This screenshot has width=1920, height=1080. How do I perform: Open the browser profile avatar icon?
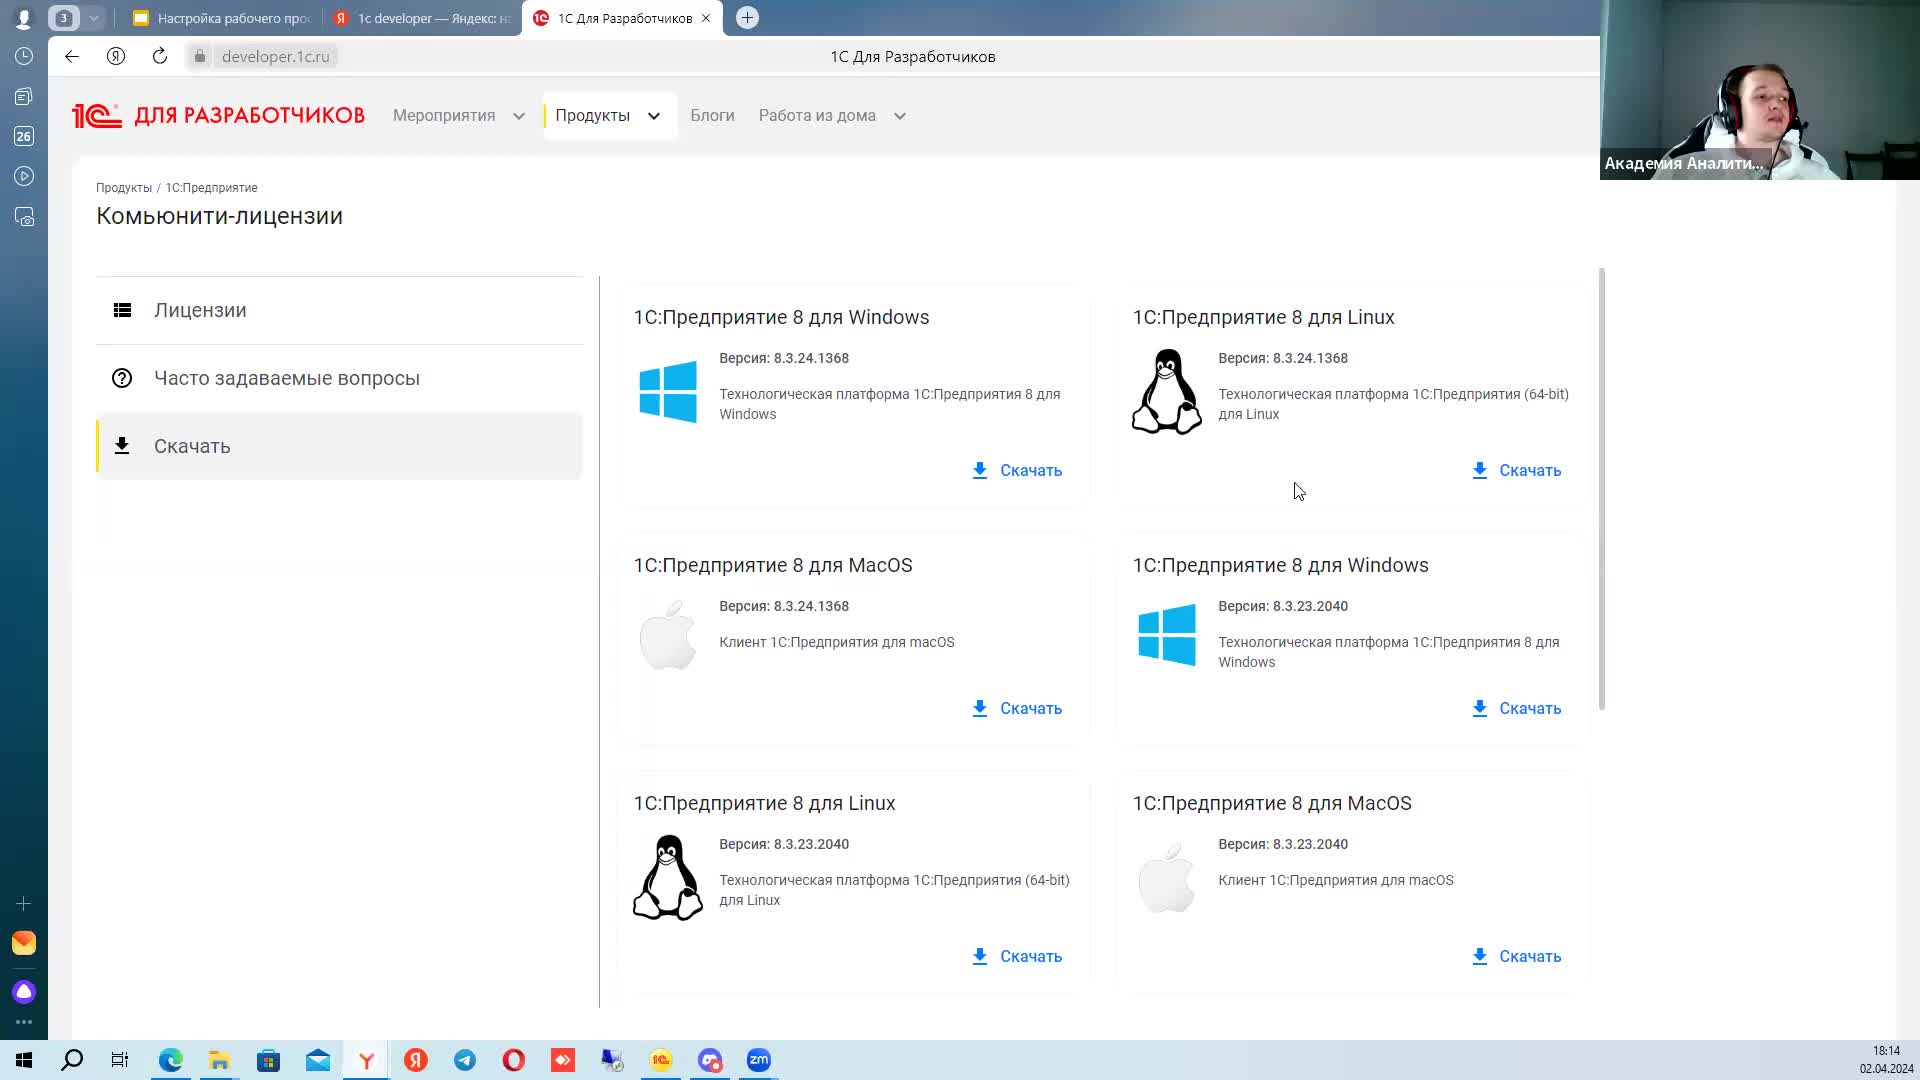(24, 18)
